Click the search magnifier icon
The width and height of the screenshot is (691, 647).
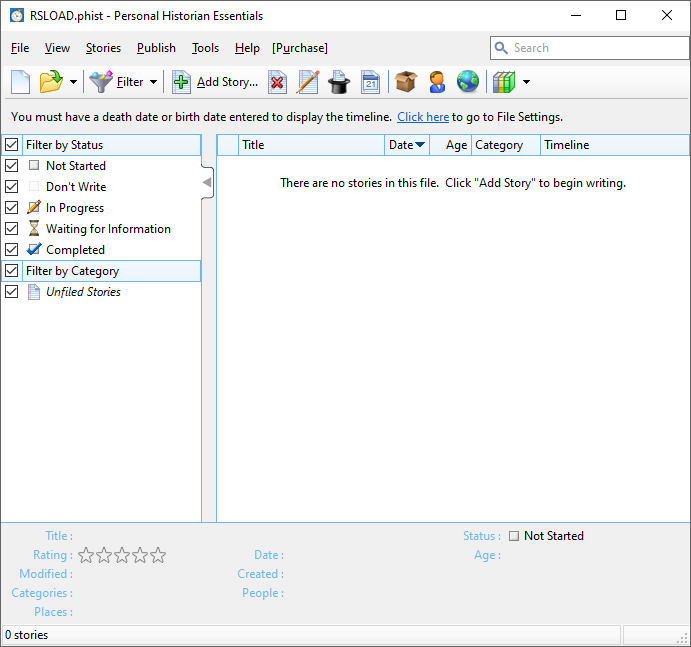(501, 48)
